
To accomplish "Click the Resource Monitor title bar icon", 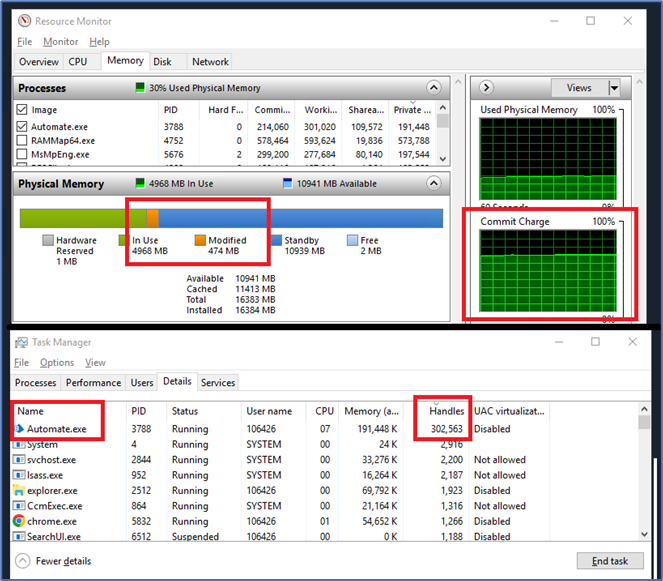I will click(25, 21).
